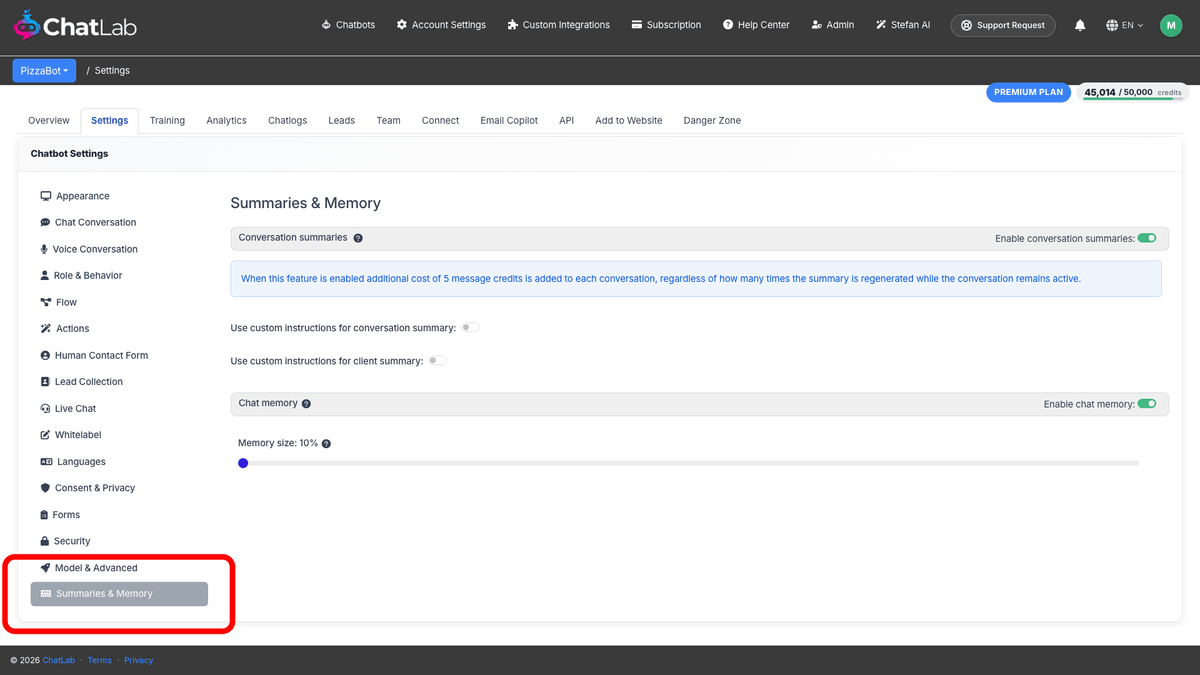Image resolution: width=1200 pixels, height=675 pixels.
Task: Switch to the Training tab
Action: click(x=167, y=120)
